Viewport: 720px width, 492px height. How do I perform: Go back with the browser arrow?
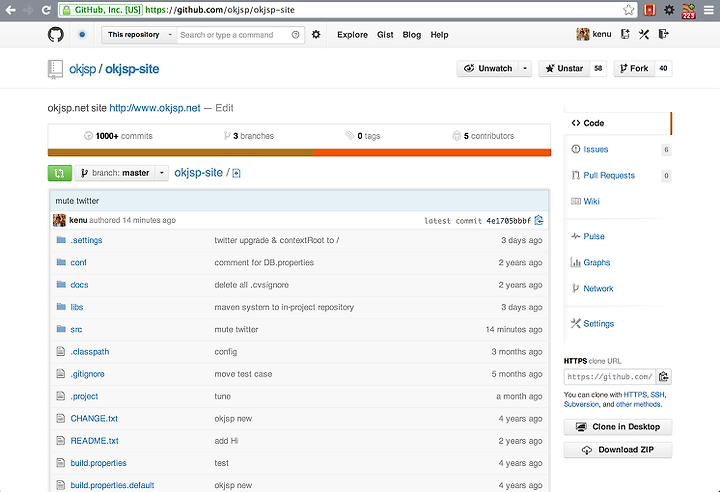11,10
